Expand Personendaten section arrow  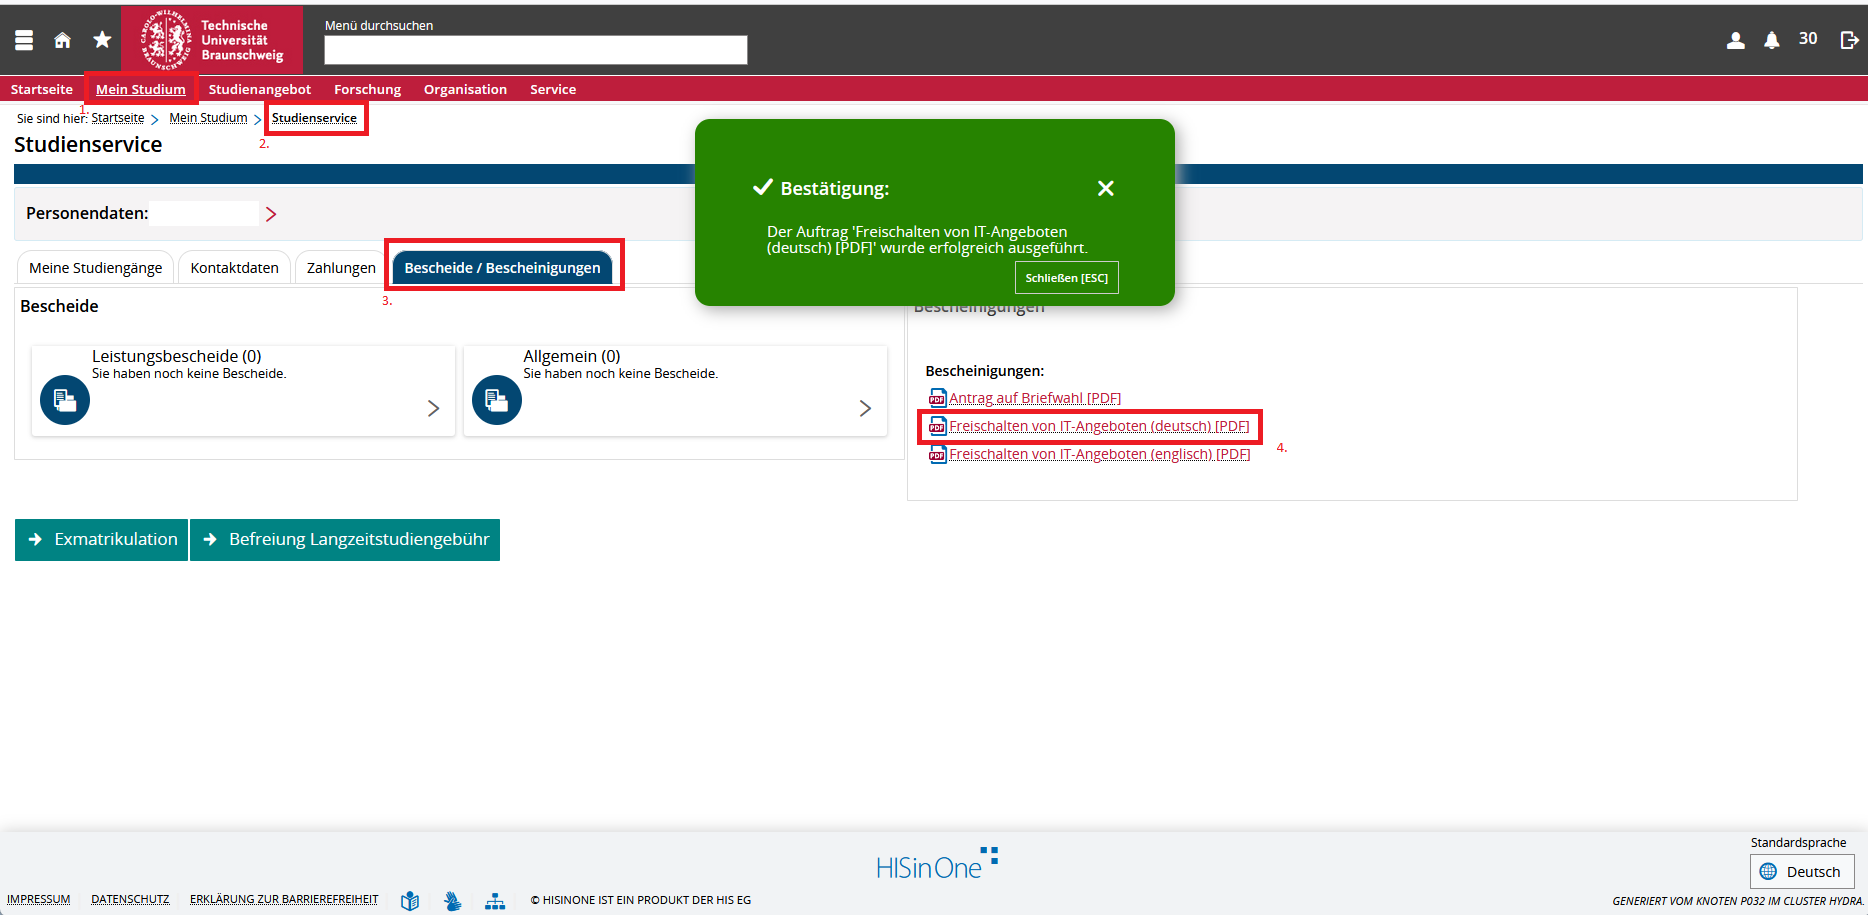click(271, 214)
